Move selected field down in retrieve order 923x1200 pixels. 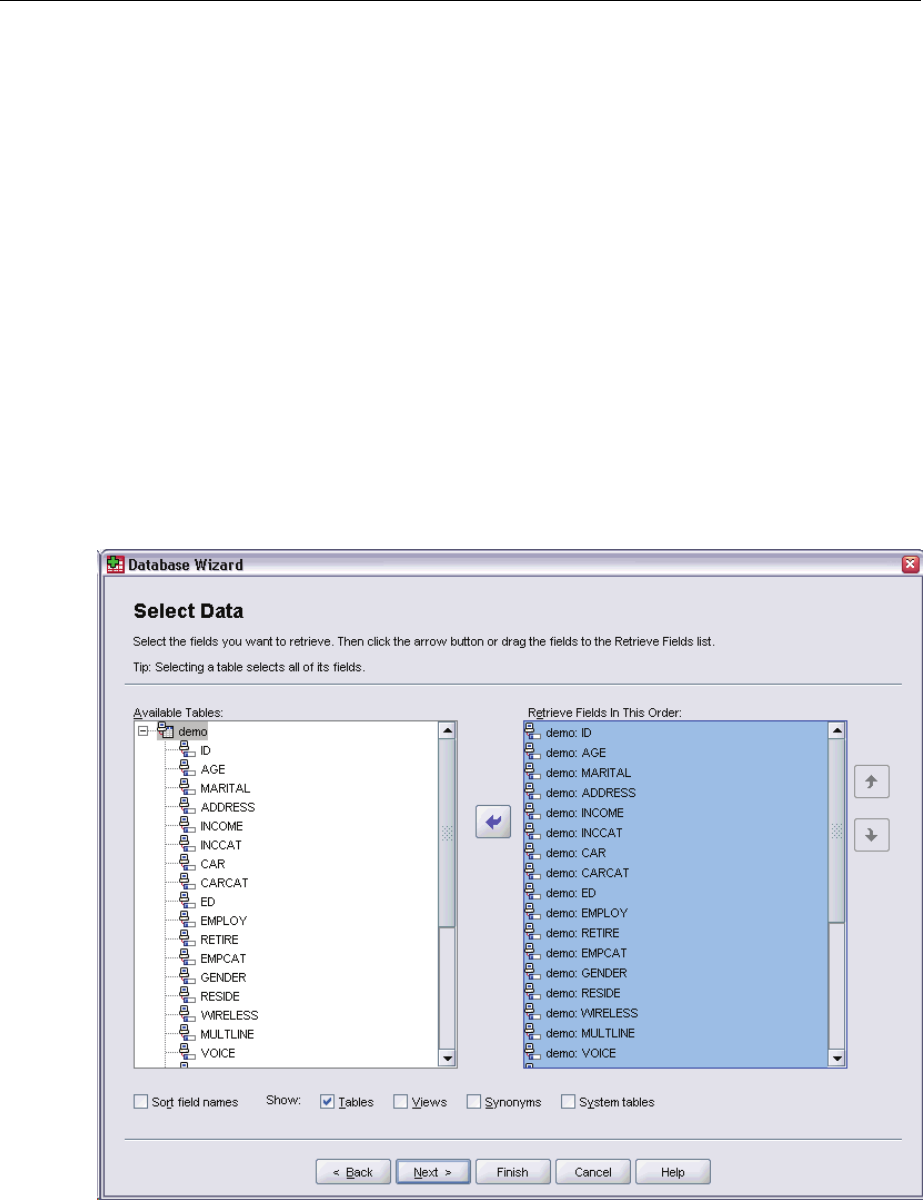[871, 837]
